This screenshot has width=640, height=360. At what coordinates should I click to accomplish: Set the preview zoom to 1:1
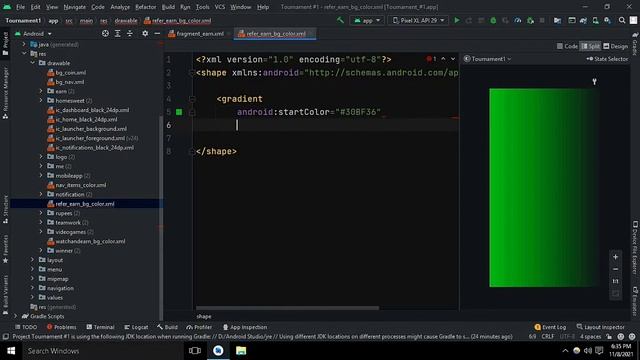[616, 281]
